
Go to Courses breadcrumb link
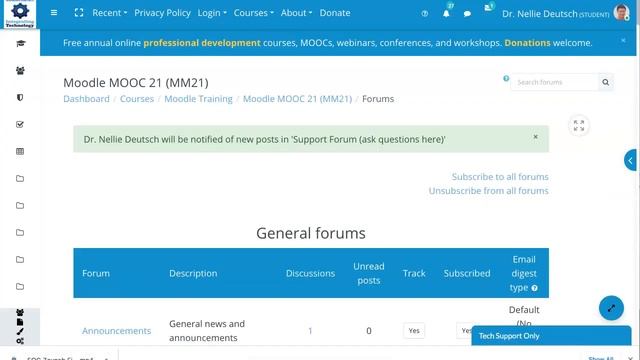137,99
